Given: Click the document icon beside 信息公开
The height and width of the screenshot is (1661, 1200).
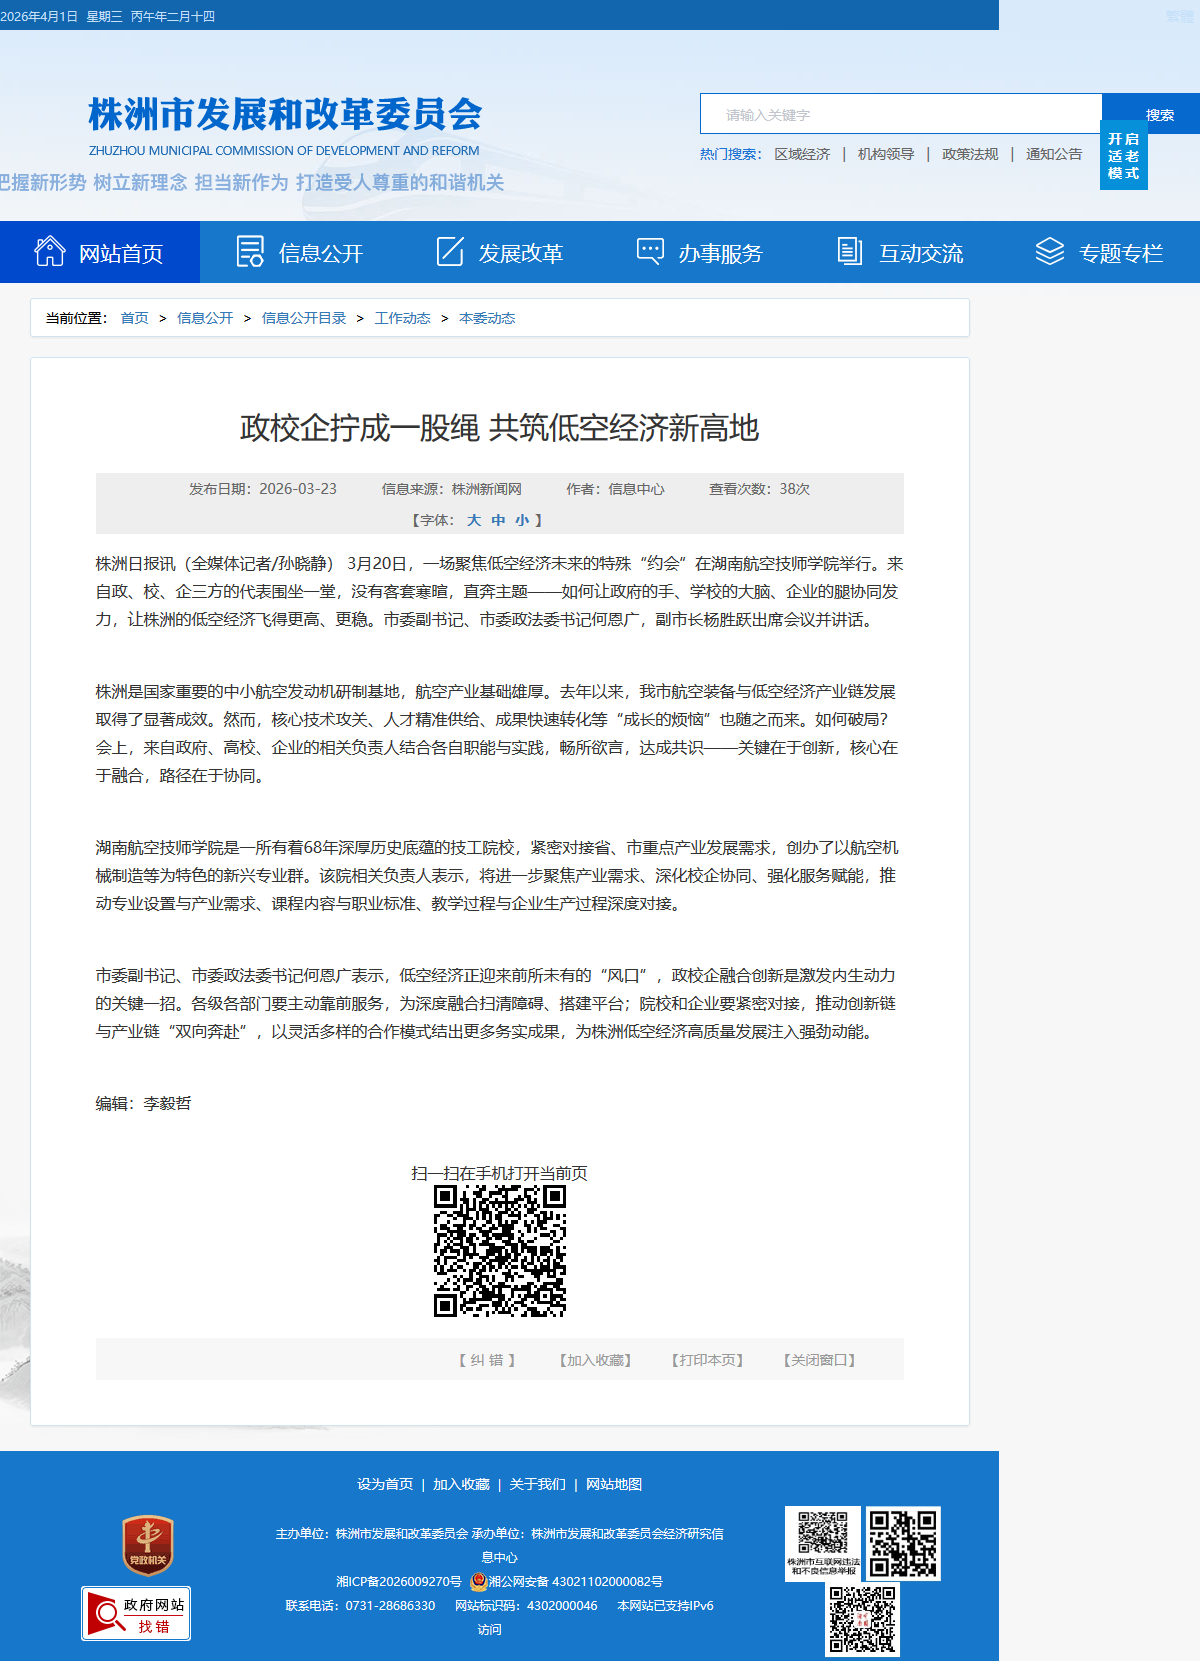Looking at the screenshot, I should click(x=250, y=252).
